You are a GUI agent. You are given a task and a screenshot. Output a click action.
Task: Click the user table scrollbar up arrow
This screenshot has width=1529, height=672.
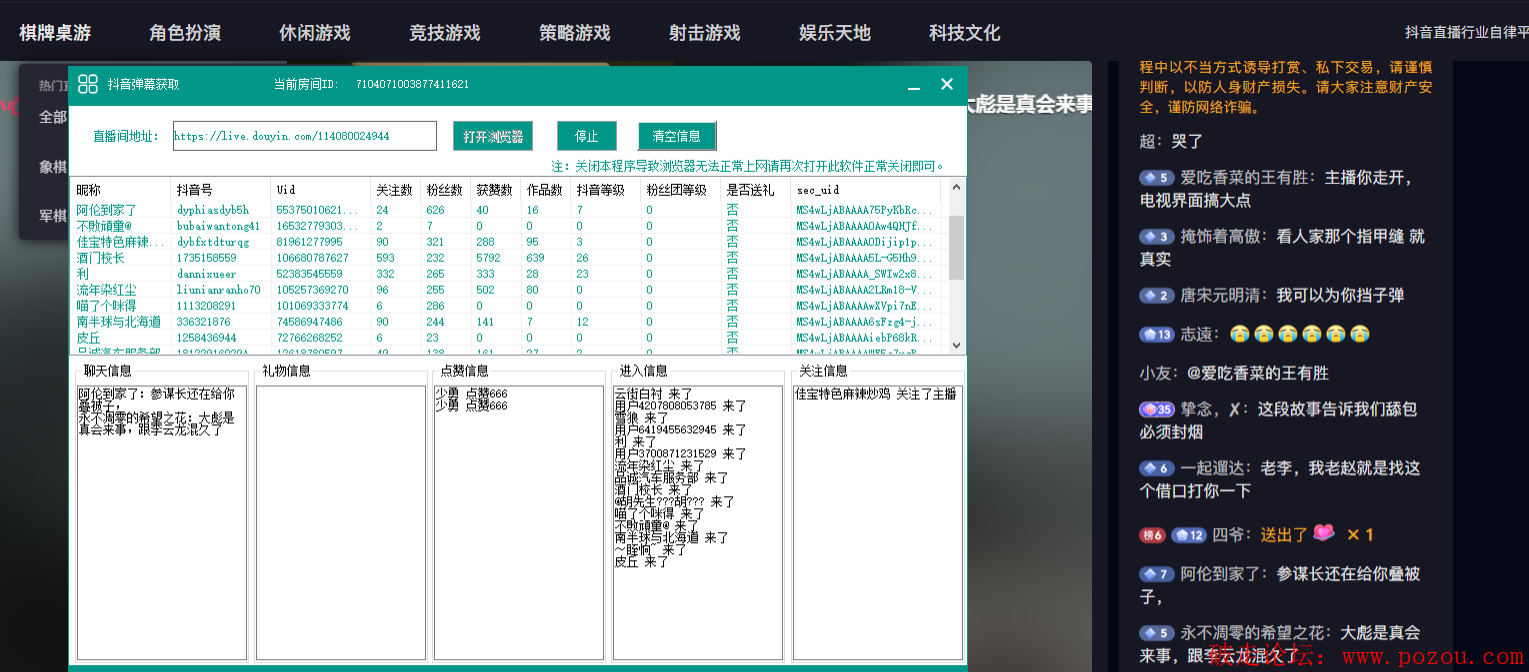pyautogui.click(x=957, y=187)
